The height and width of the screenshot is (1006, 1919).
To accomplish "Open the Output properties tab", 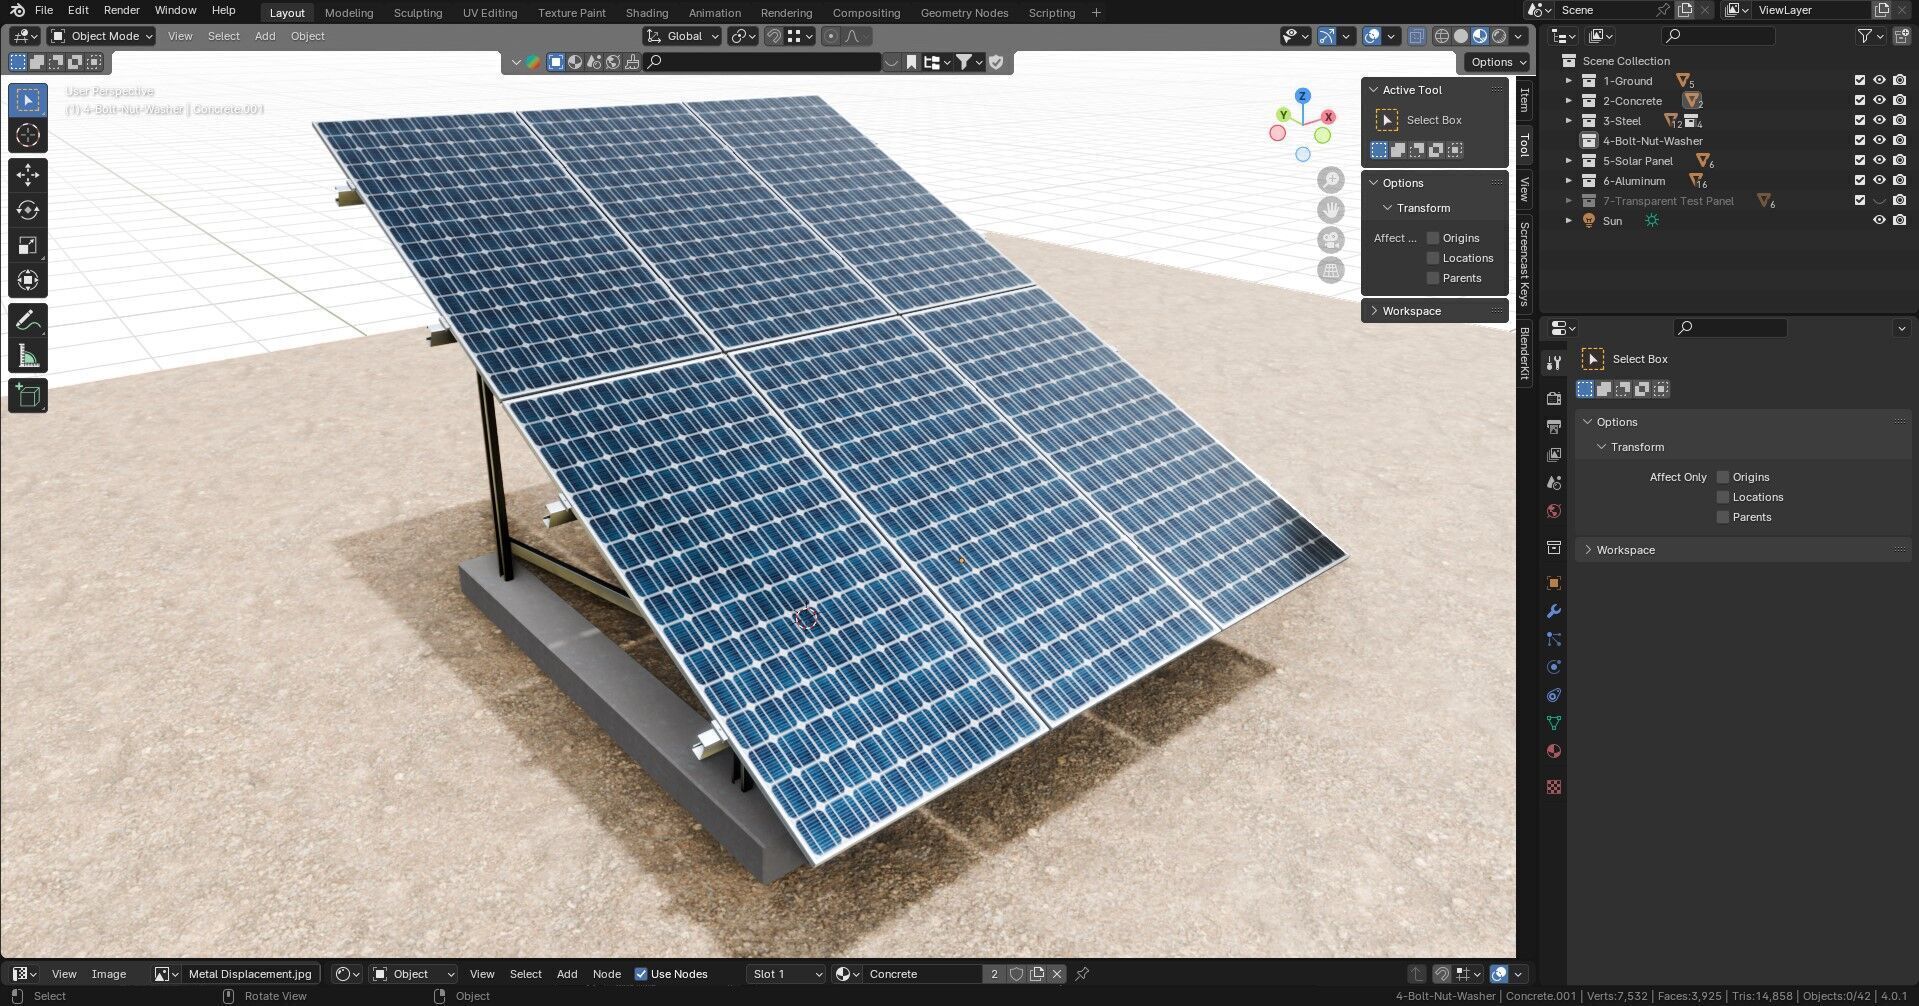I will coord(1553,427).
